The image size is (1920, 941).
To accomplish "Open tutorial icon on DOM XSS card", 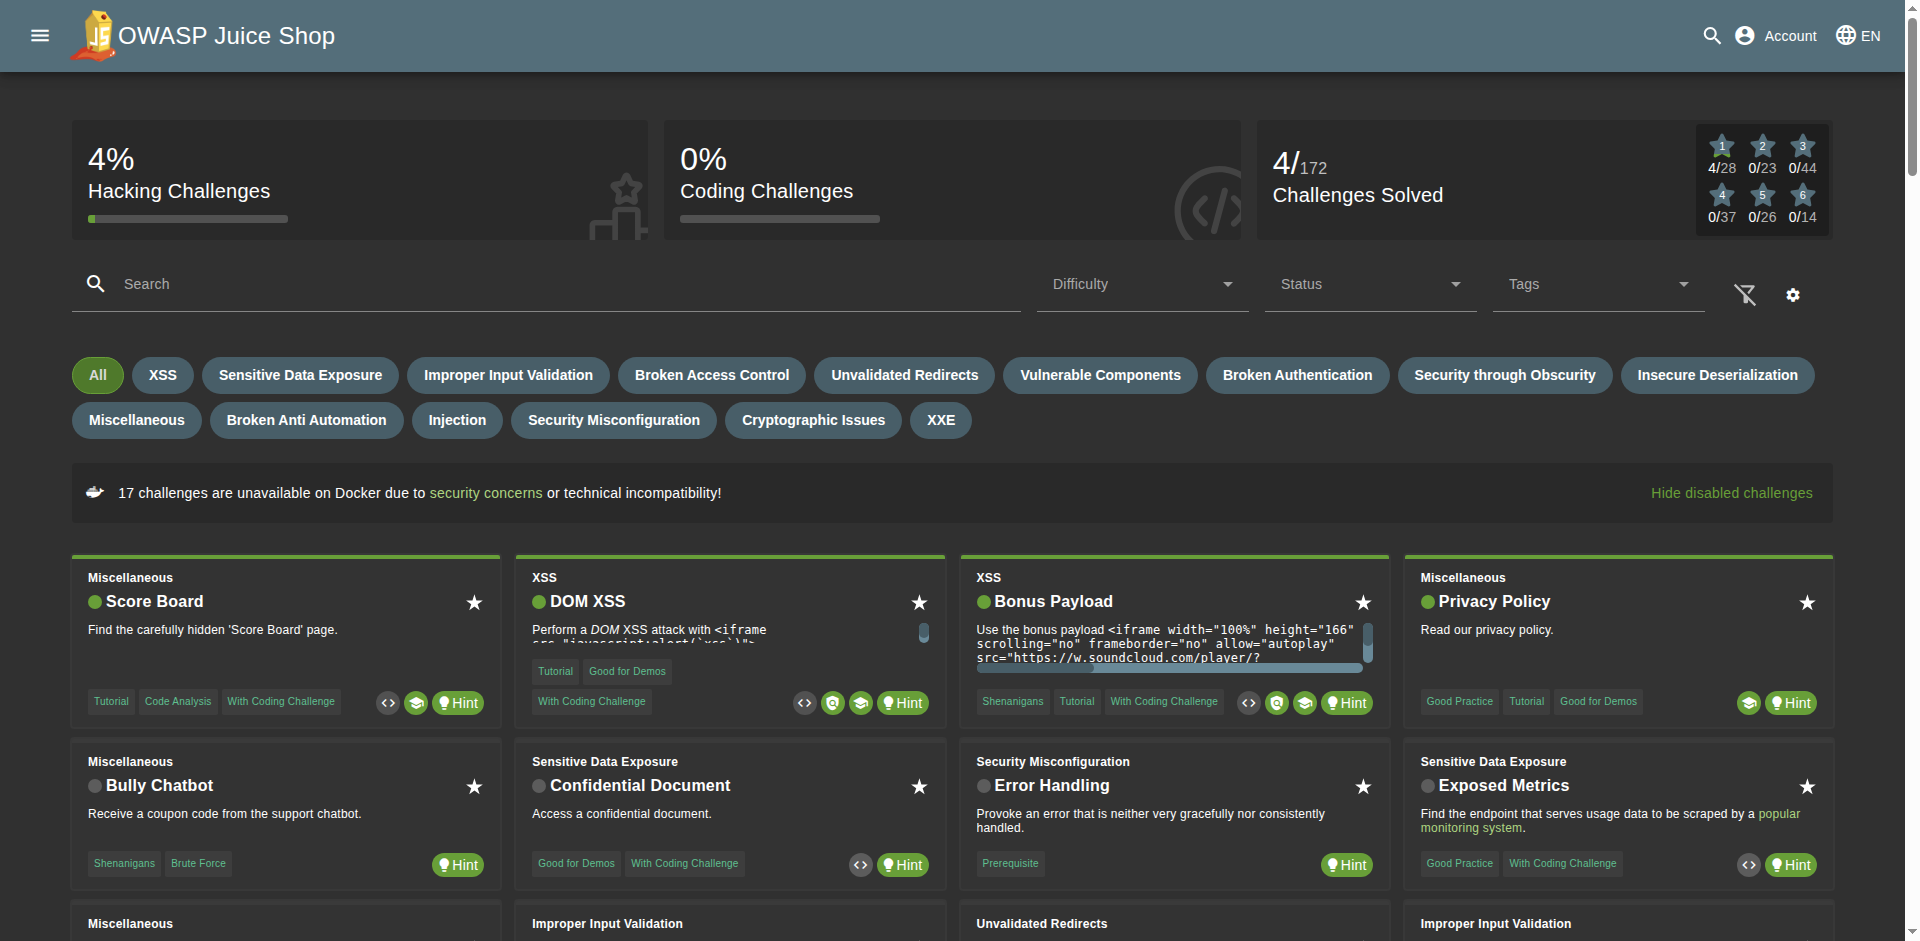I will coord(861,703).
